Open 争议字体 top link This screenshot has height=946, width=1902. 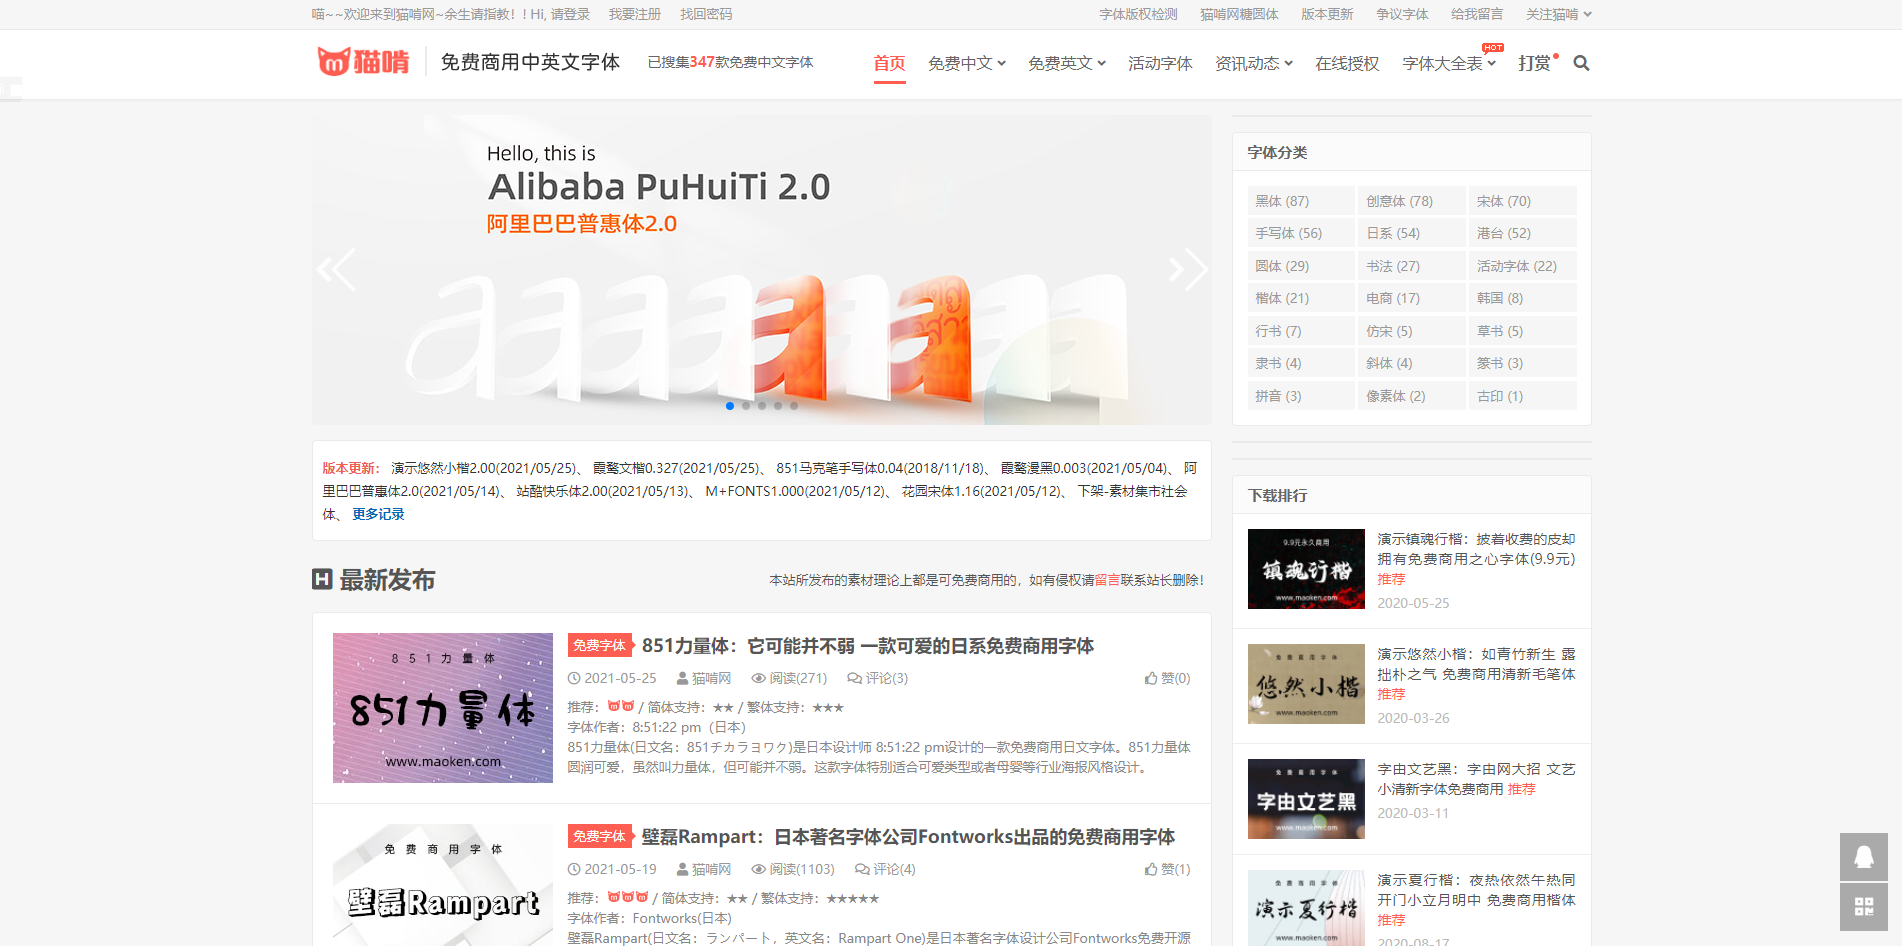click(1402, 14)
